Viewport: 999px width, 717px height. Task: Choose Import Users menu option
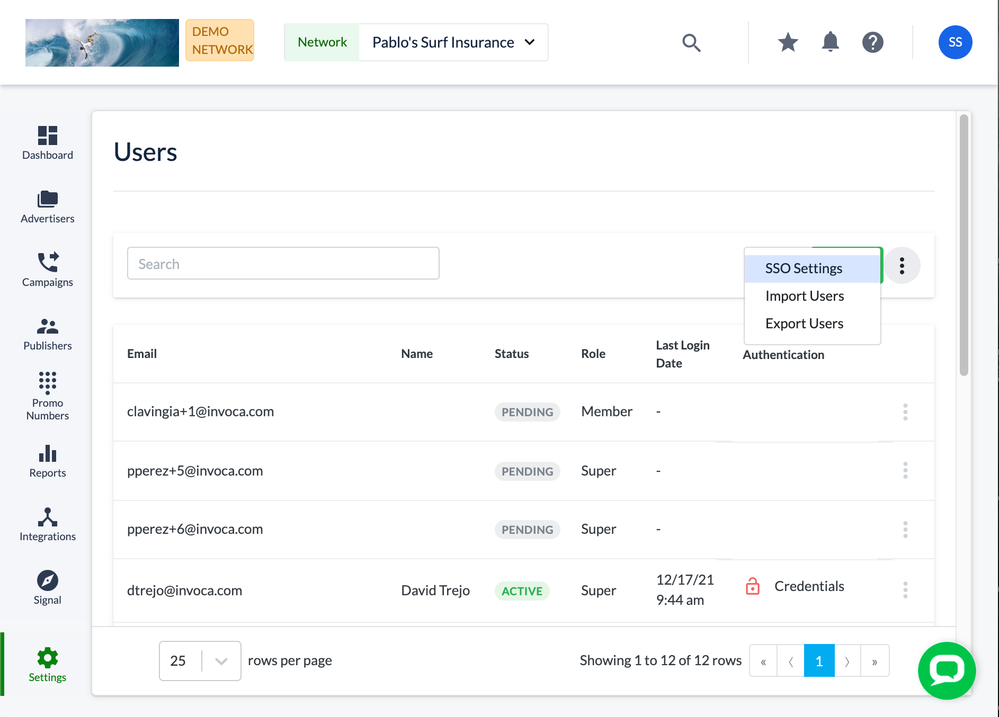coord(804,296)
